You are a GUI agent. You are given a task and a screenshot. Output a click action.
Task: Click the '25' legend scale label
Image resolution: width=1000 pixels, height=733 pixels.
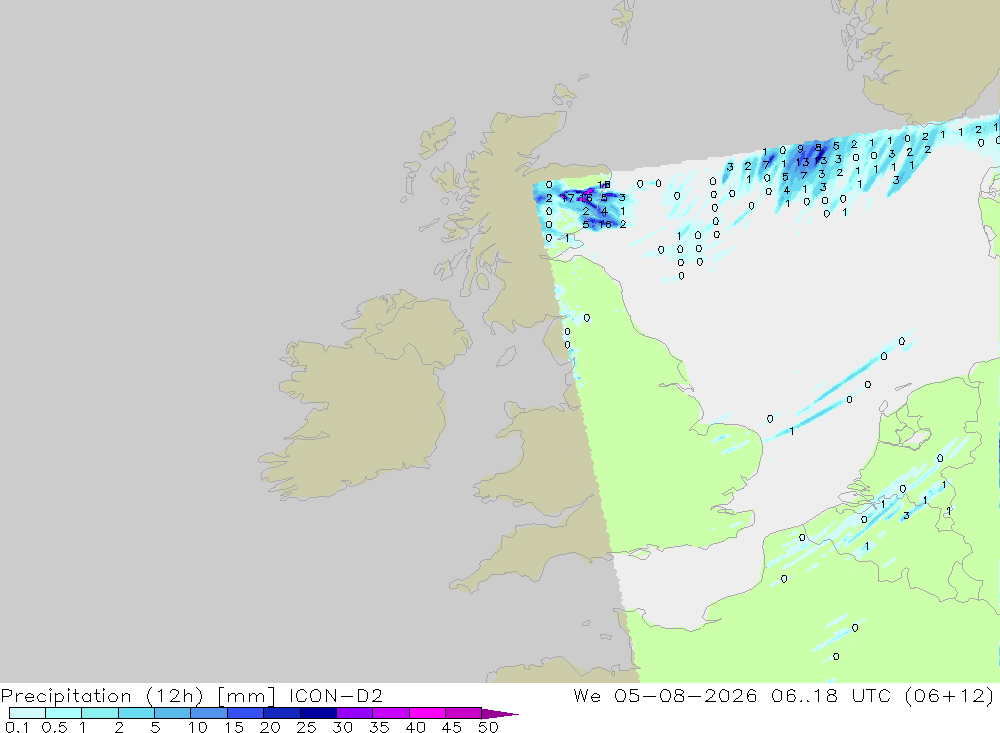tap(306, 727)
